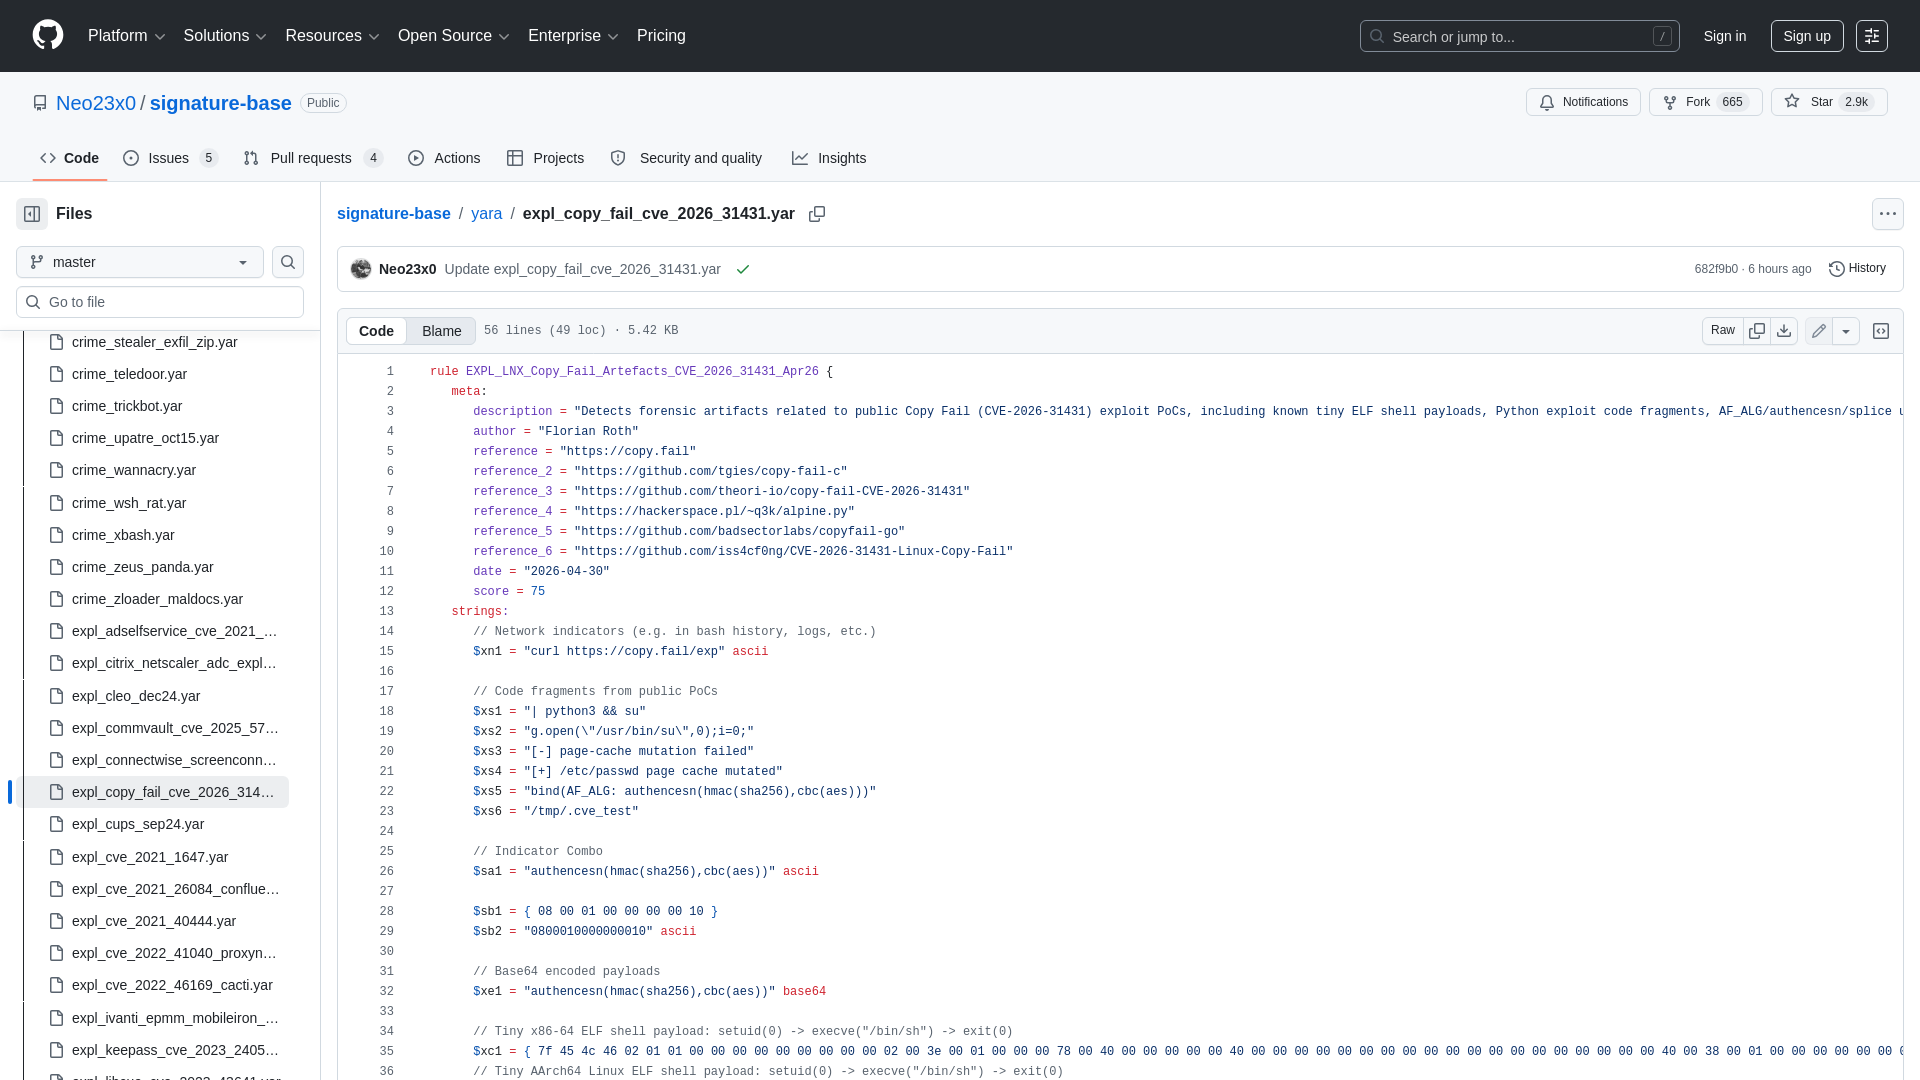
Task: Switch to Blame view toggle
Action: [x=441, y=331]
